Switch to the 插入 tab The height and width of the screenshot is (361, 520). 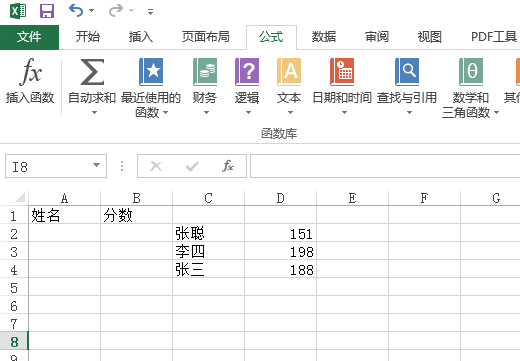(141, 37)
